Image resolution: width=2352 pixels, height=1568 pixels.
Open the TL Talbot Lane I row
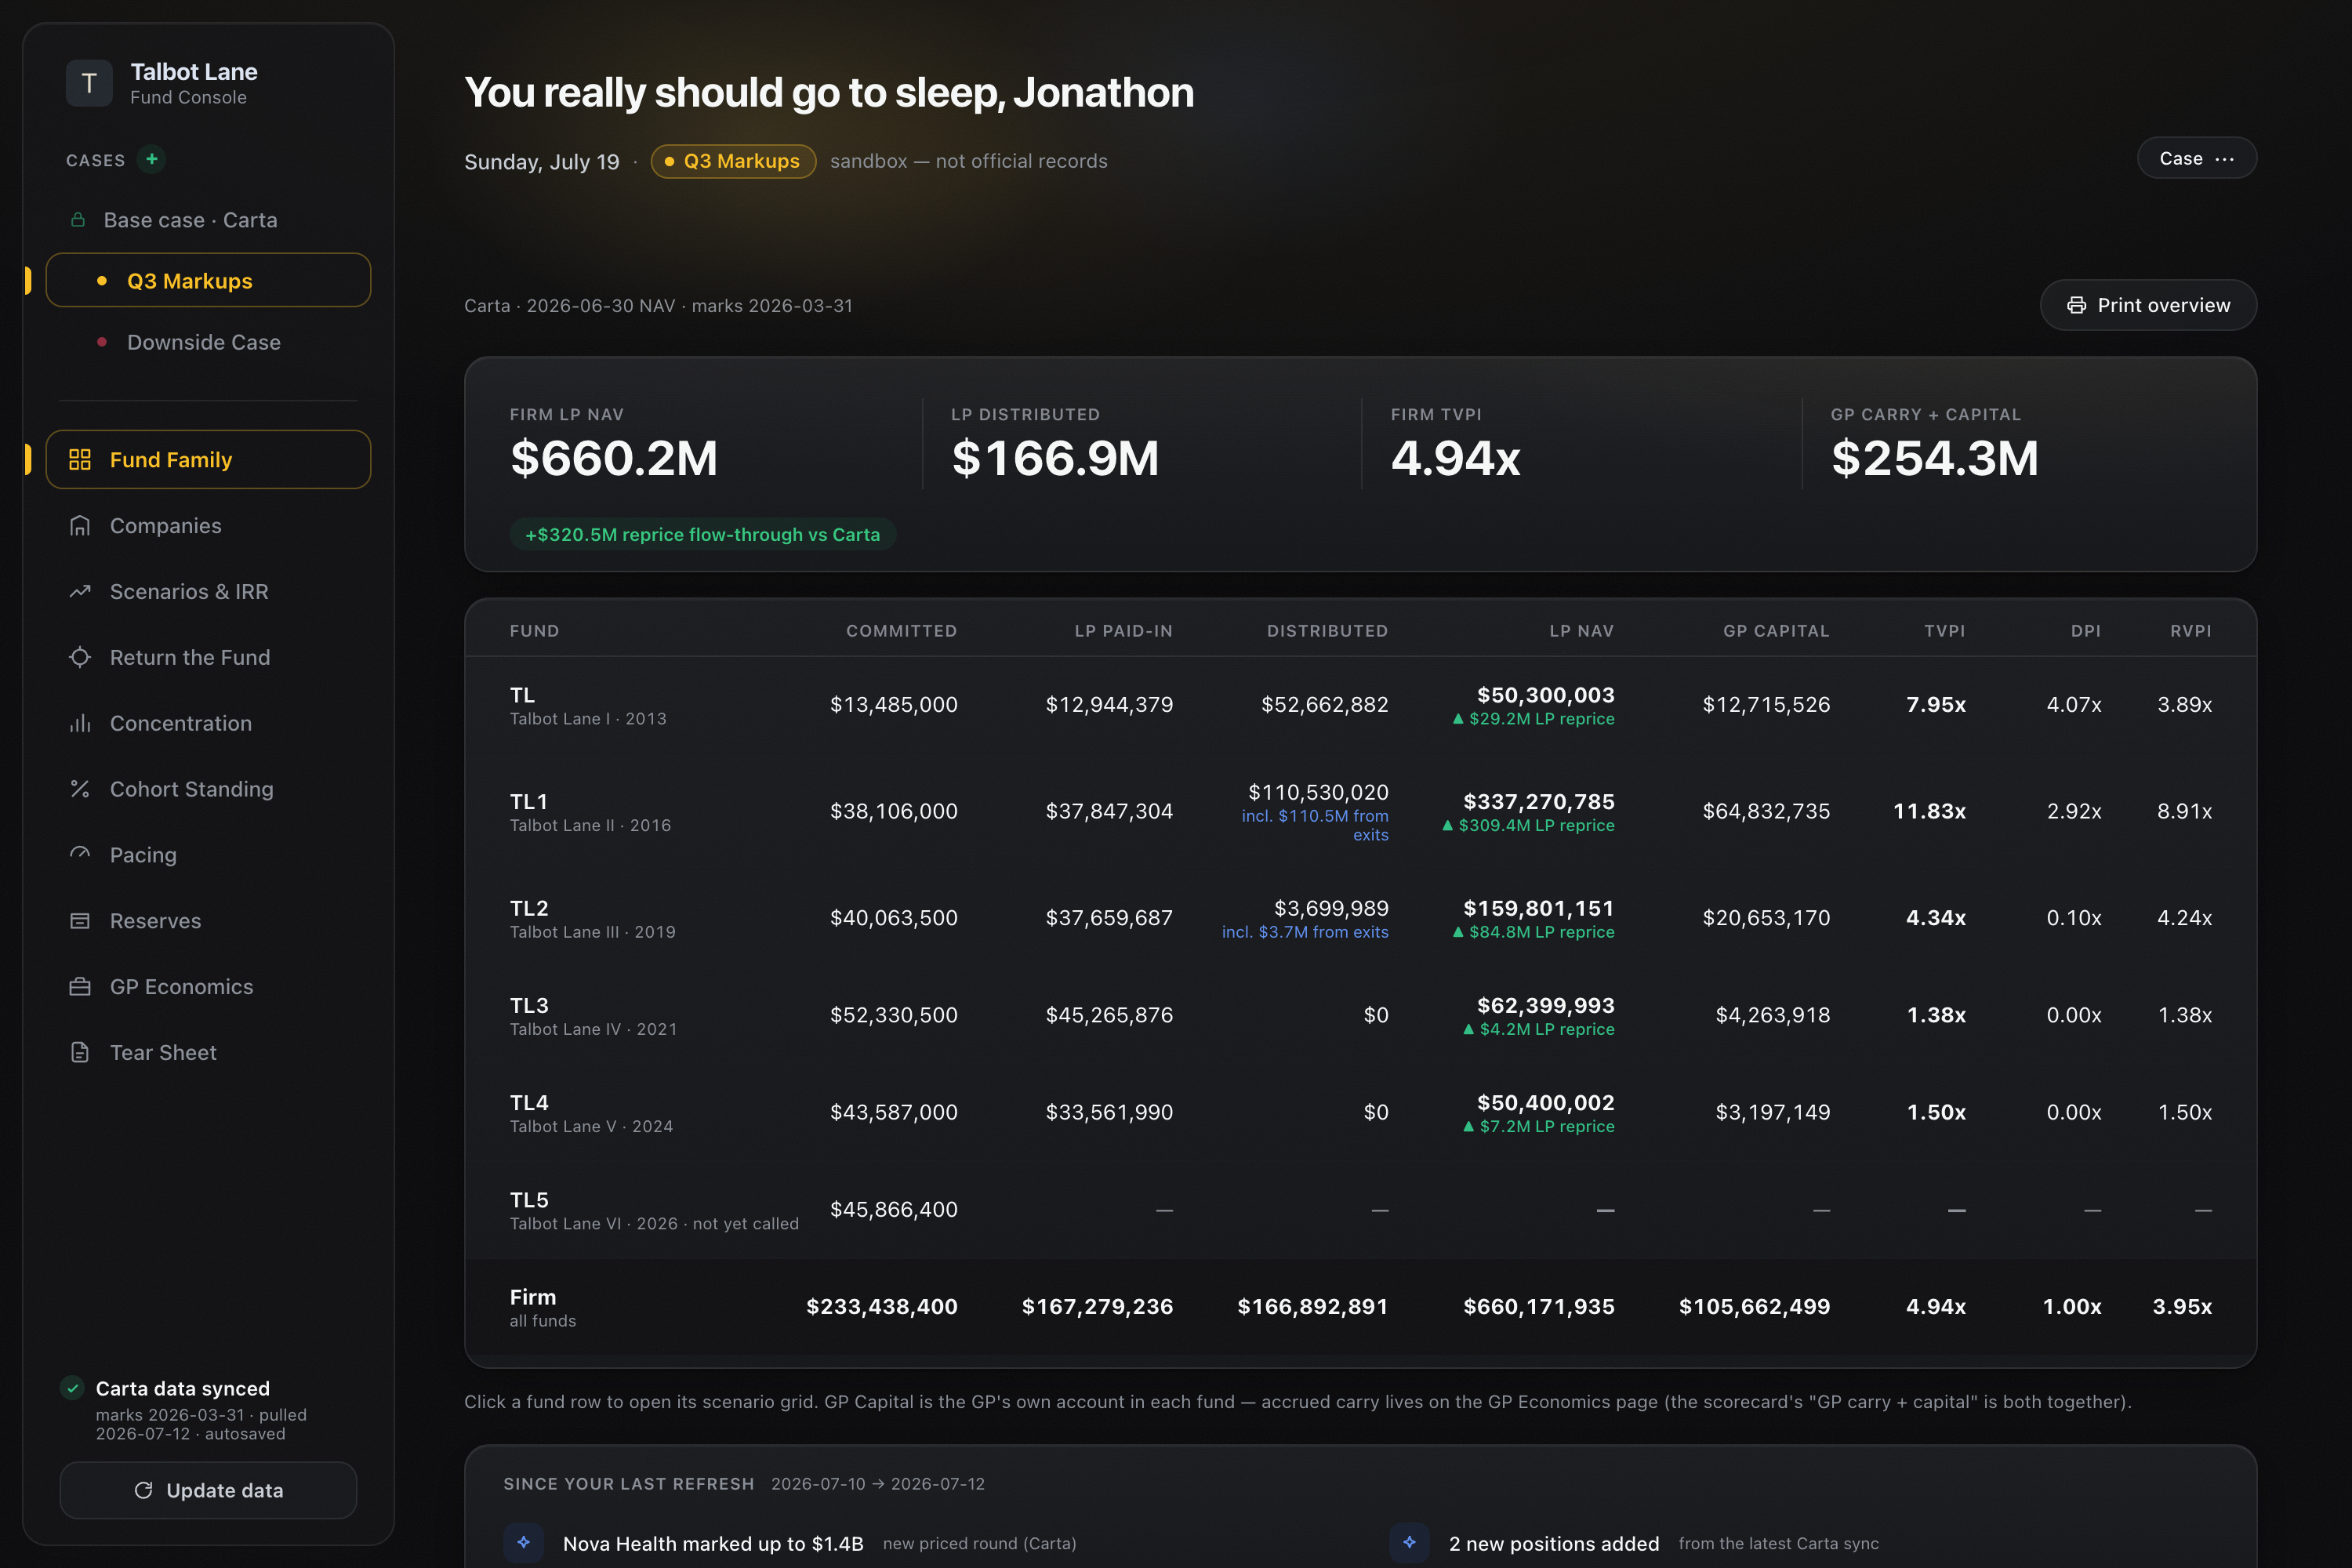1360,705
